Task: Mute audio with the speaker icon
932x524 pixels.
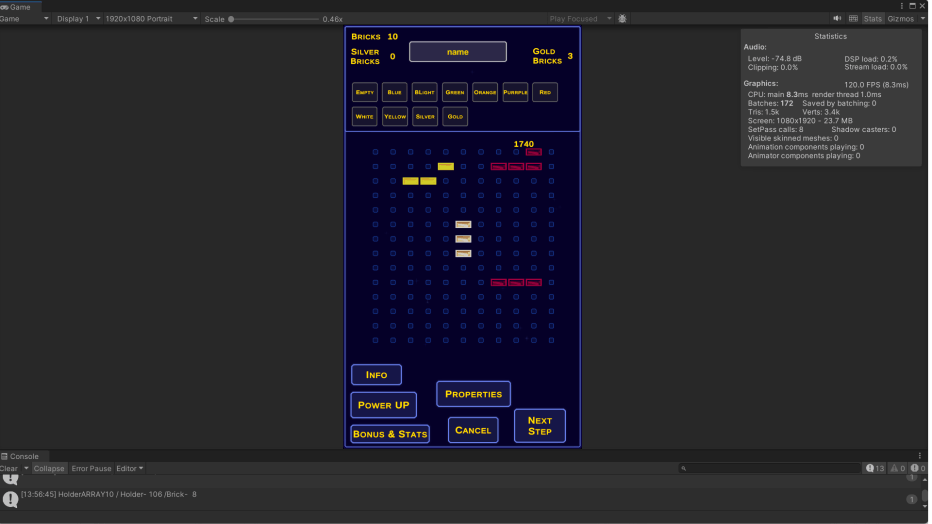Action: (837, 19)
